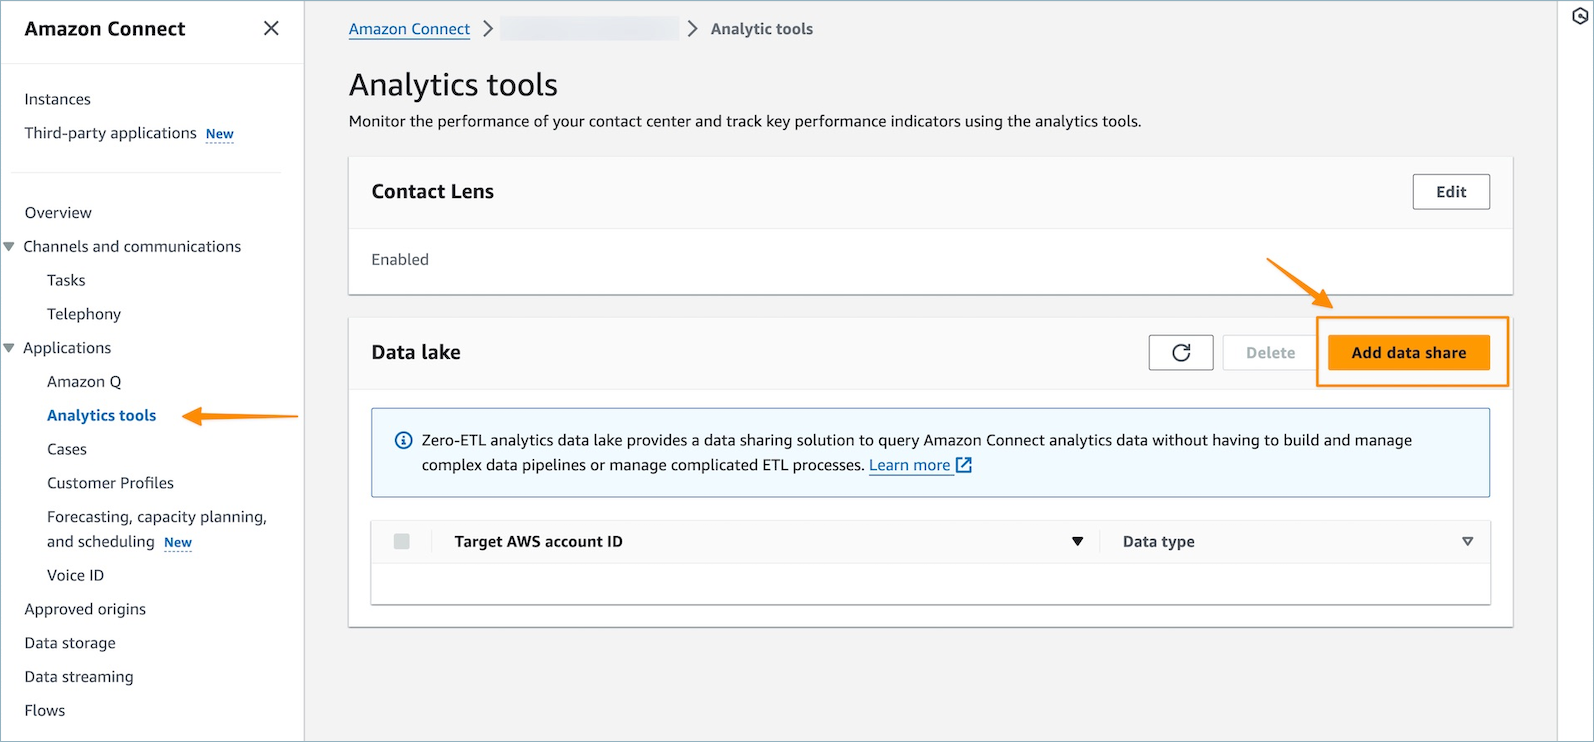Image resolution: width=1594 pixels, height=742 pixels.
Task: Toggle the select-all checkbox in table header
Action: point(402,542)
